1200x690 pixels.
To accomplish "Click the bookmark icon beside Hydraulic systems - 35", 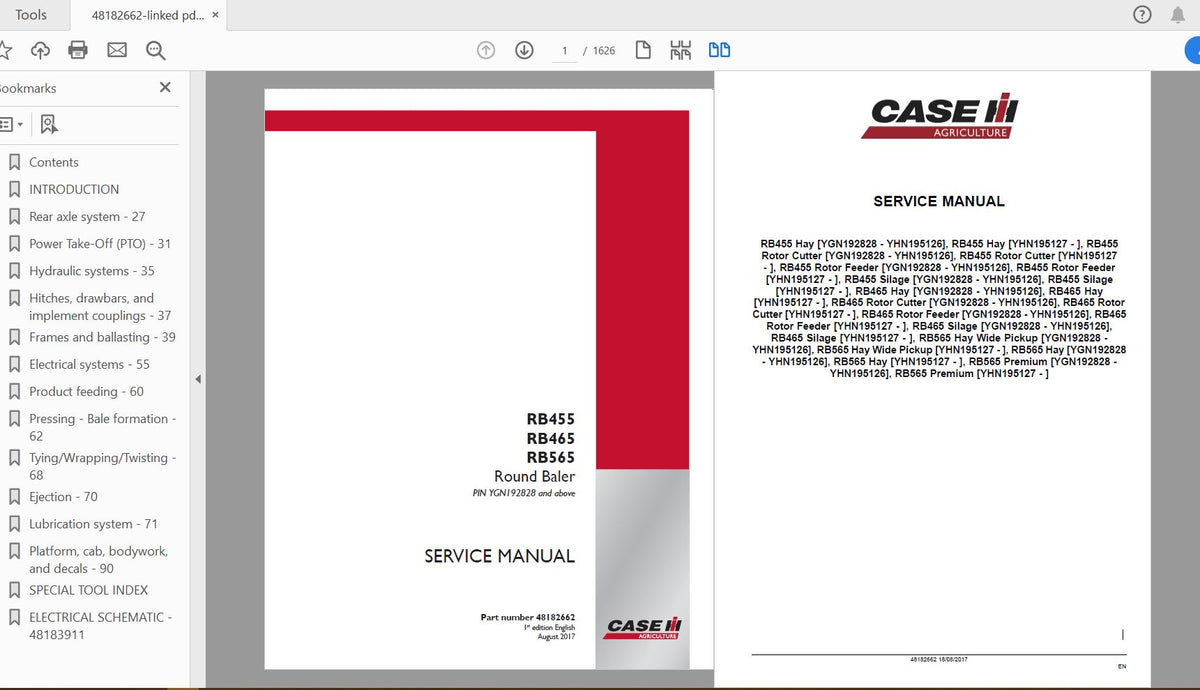I will pos(14,271).
